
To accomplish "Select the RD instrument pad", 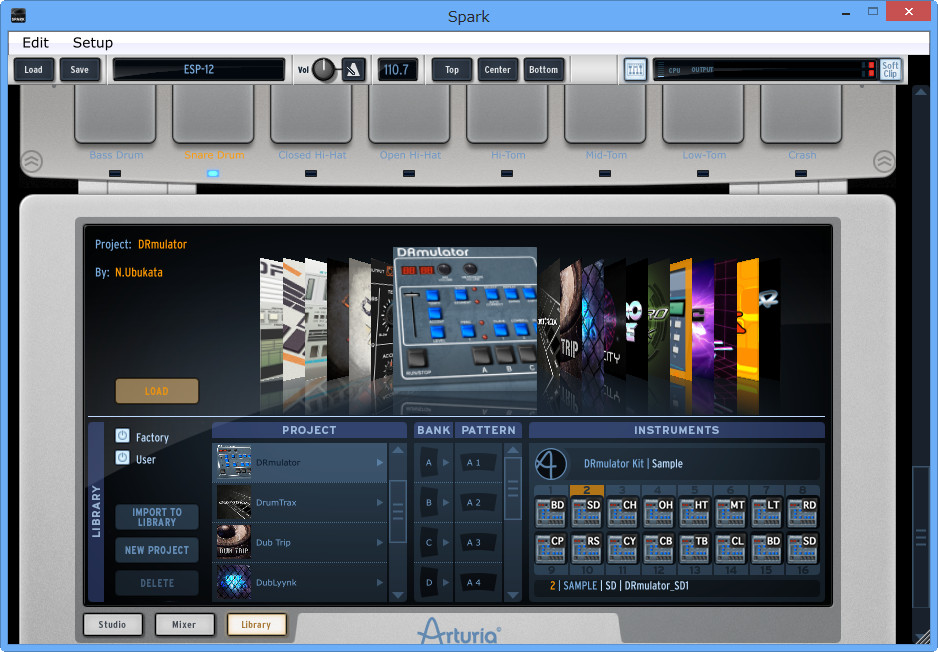I will click(802, 513).
